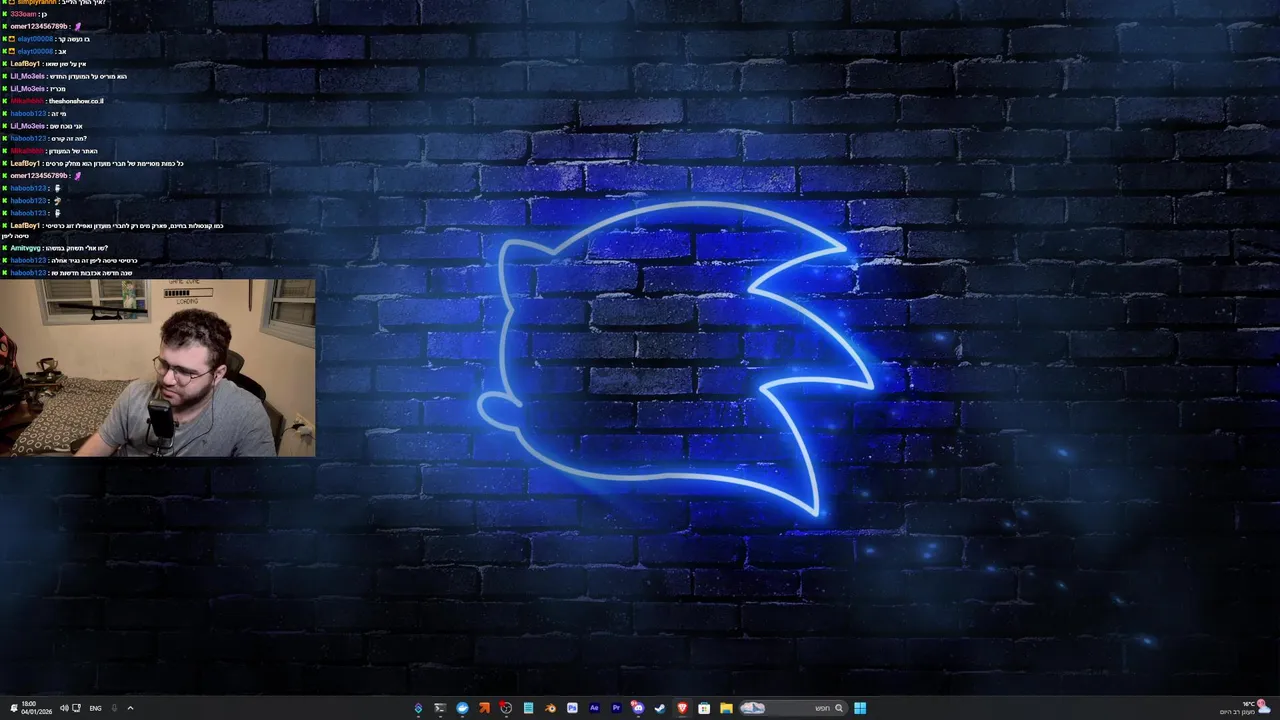Click the webcam overlay of the streamer
The image size is (1280, 720).
(x=158, y=368)
